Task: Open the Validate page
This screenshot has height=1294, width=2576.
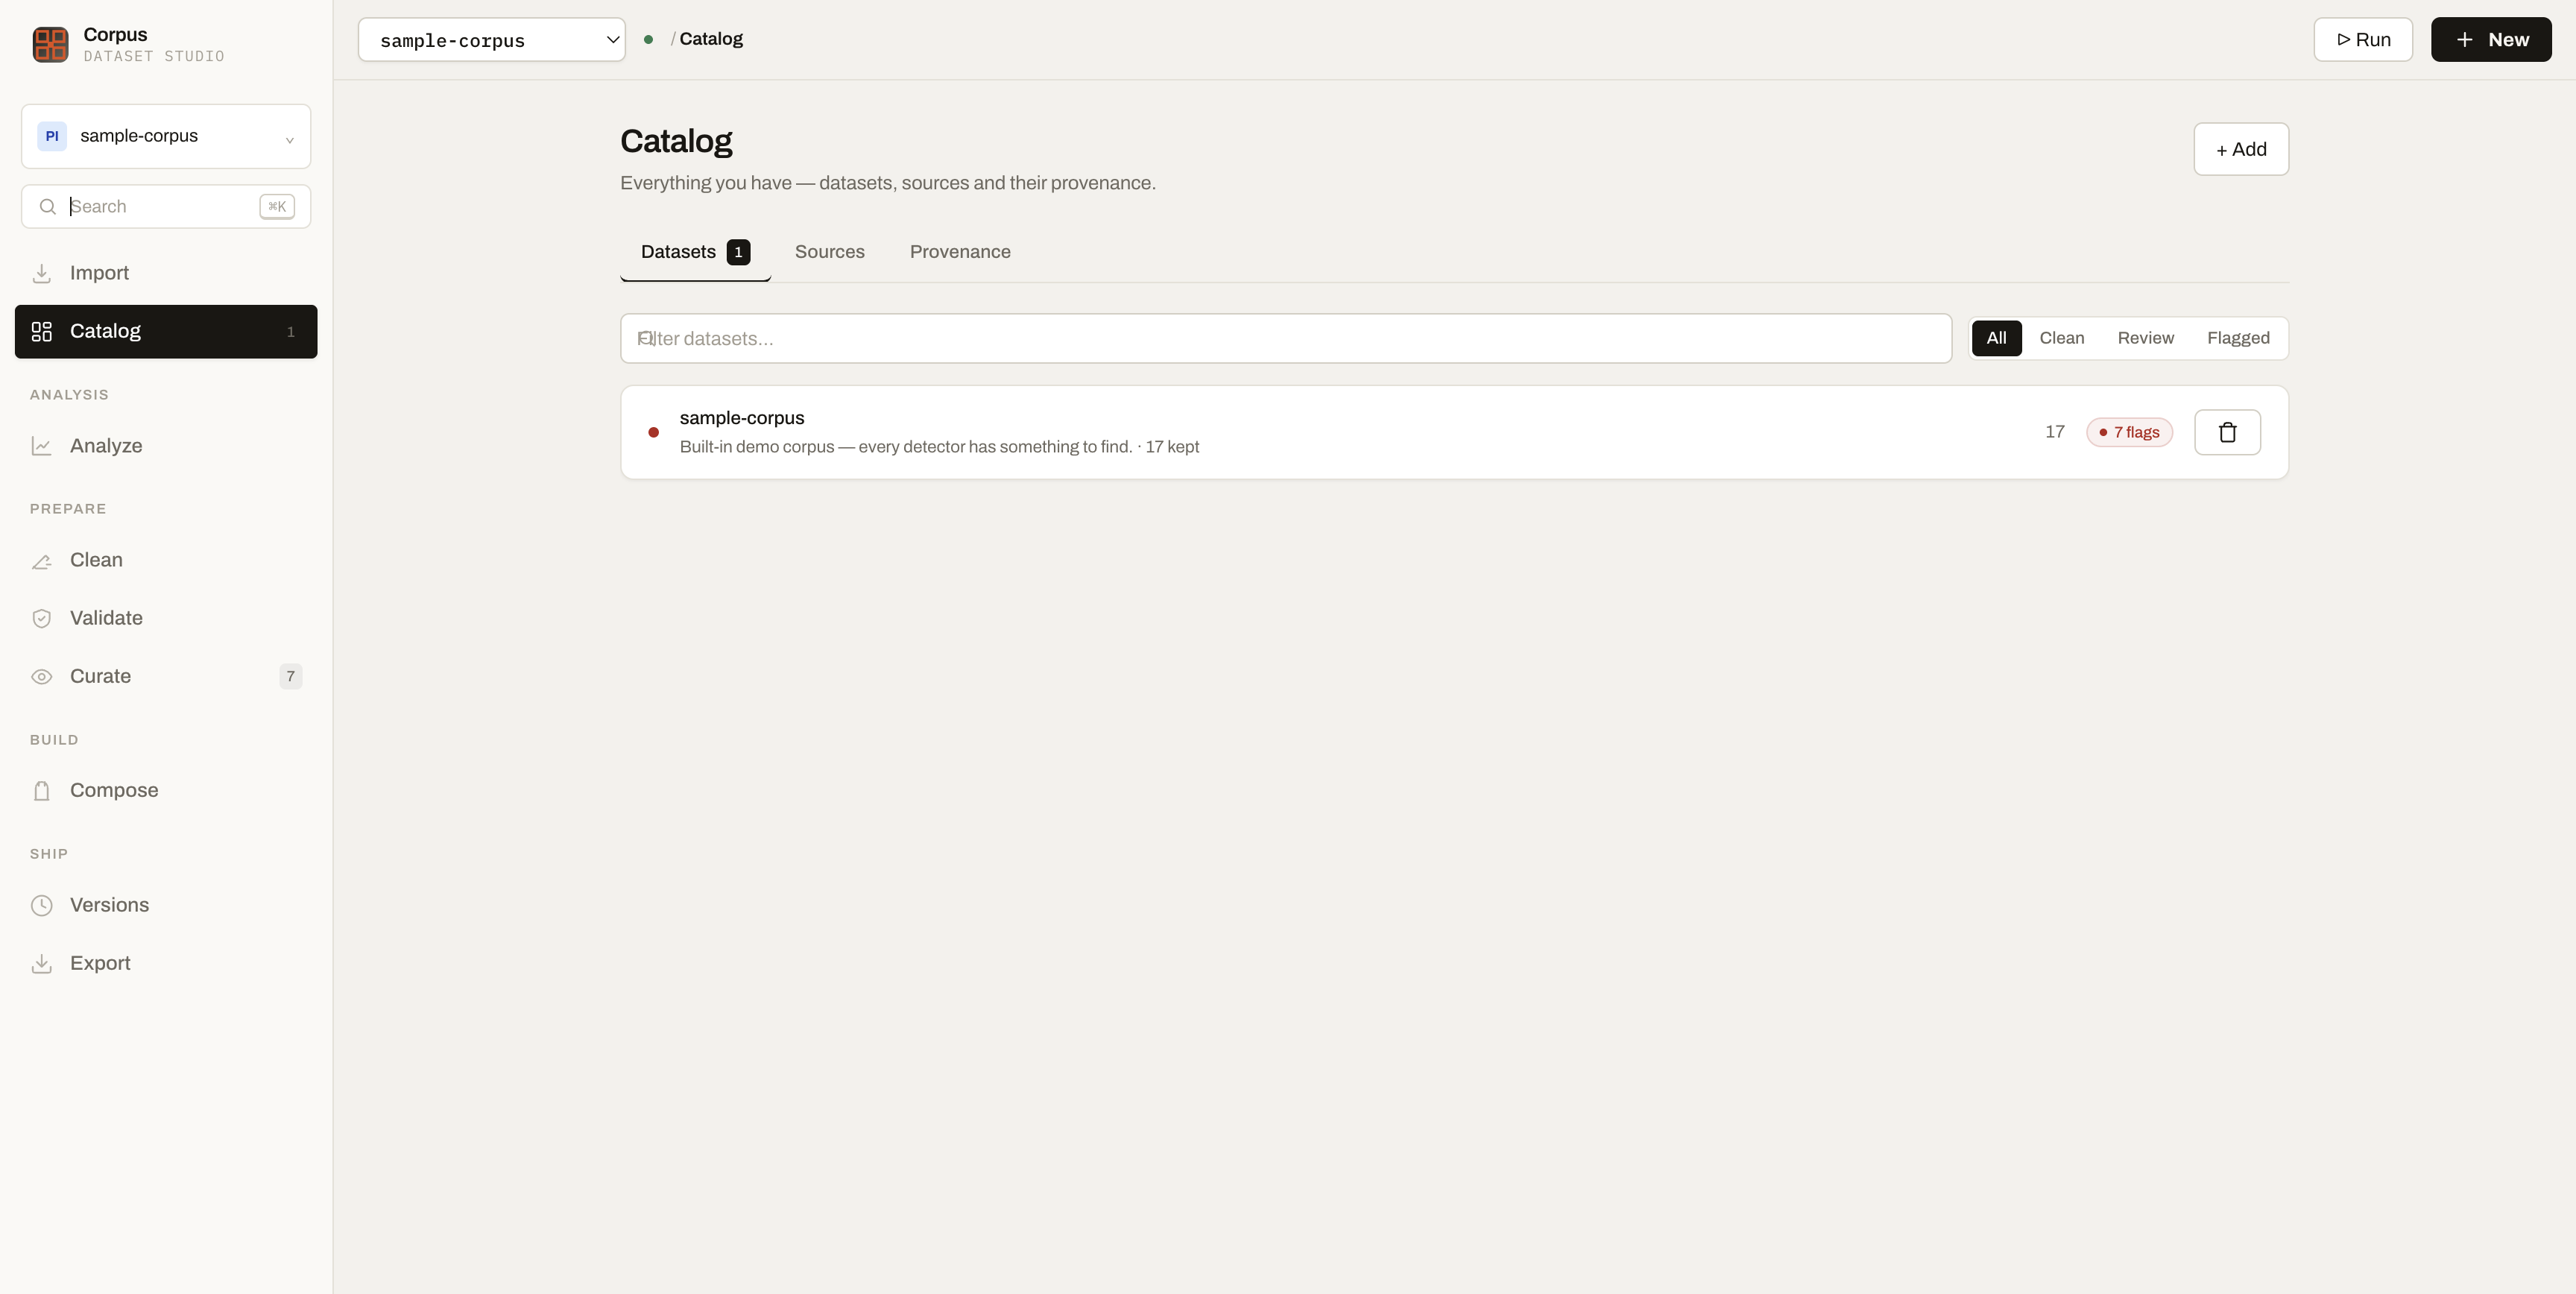Action: coord(166,618)
